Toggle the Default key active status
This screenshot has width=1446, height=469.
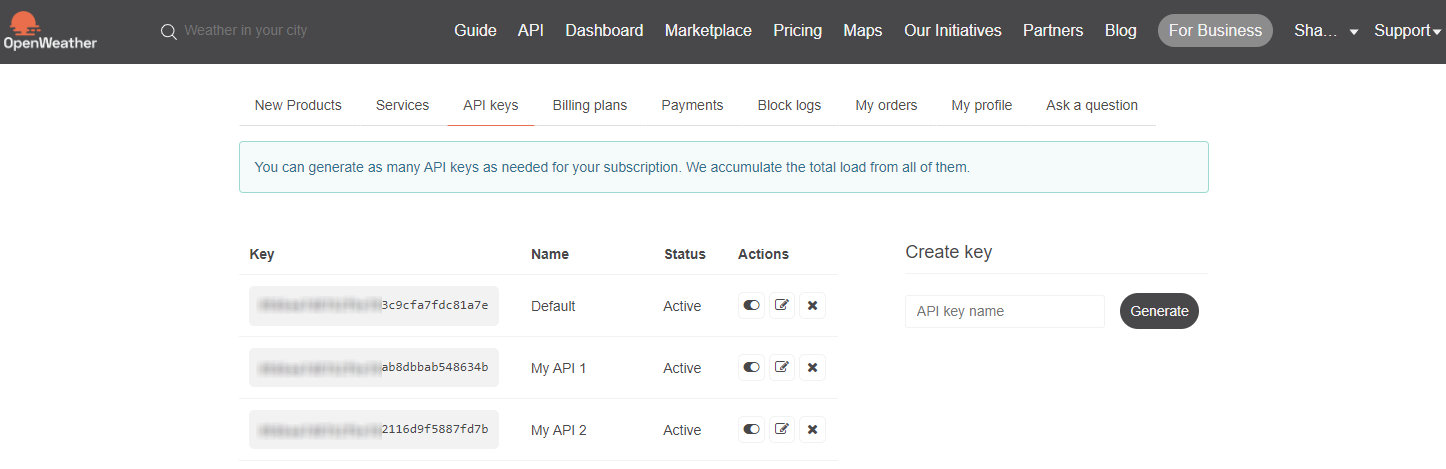[751, 306]
